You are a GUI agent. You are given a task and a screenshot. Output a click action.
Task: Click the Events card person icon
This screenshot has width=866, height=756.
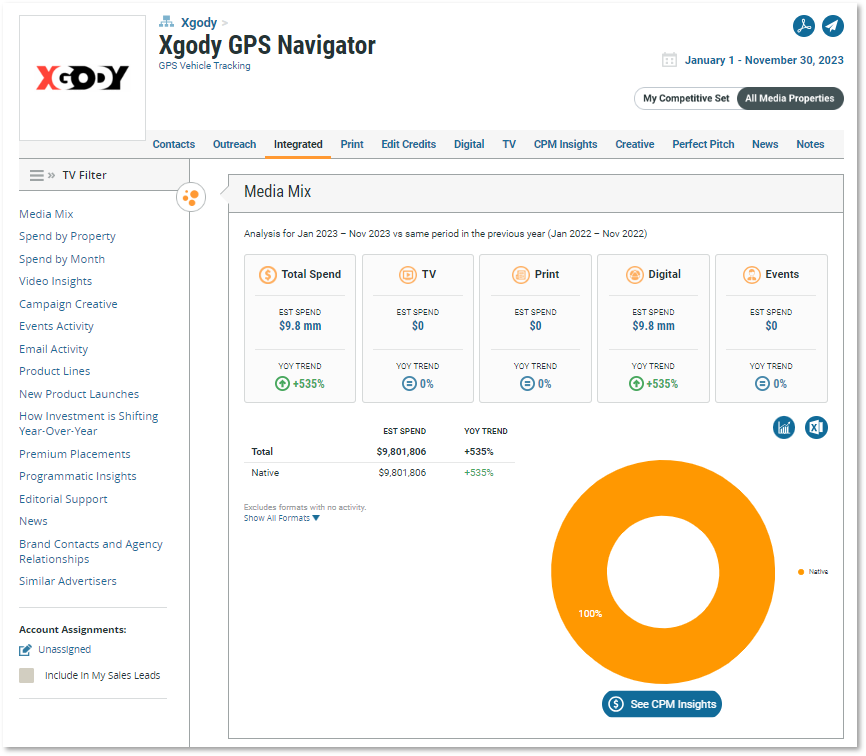click(751, 274)
